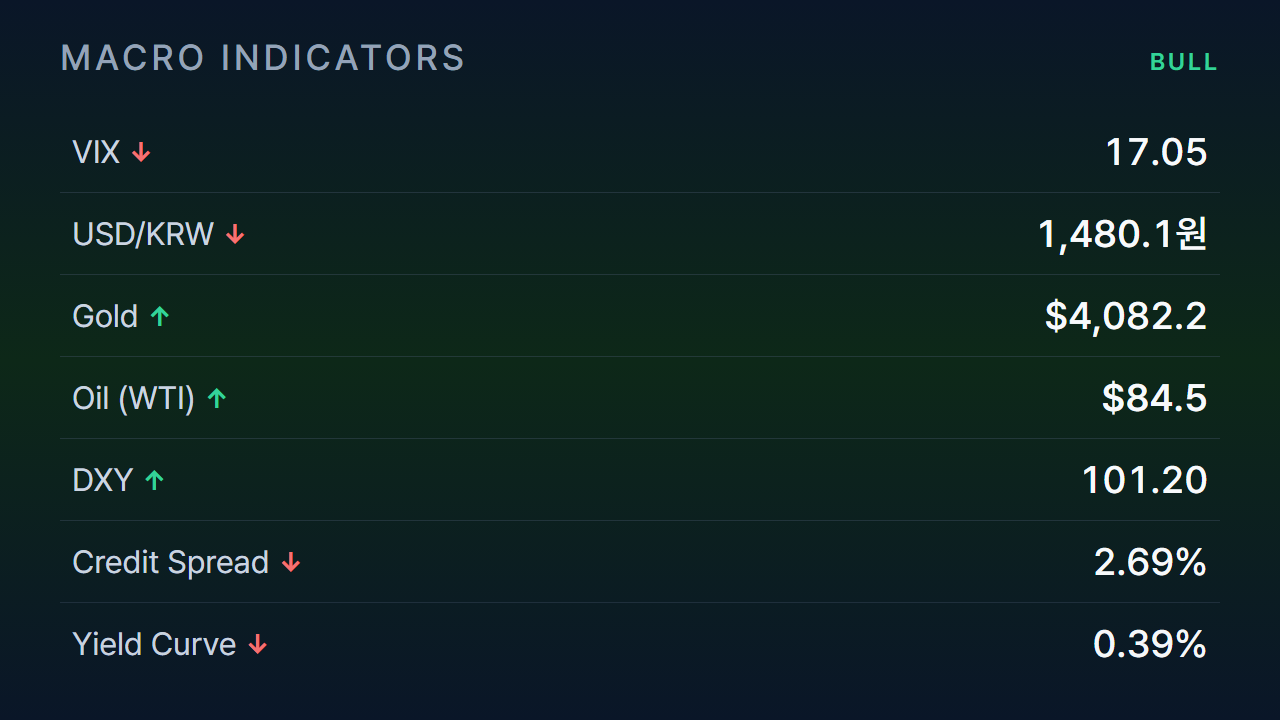Click the down arrow next to USD/KRW

pos(235,234)
